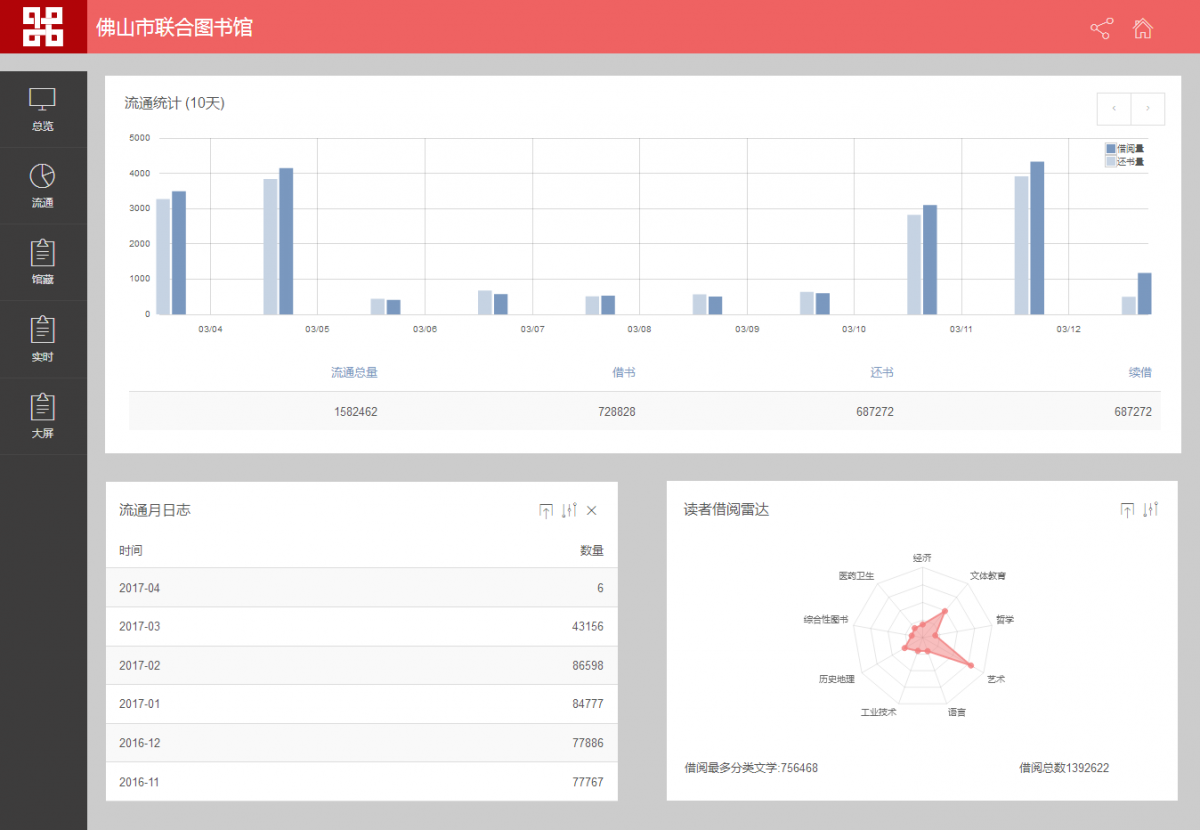This screenshot has height=830, width=1200.
Task: Open 流通 circulation in sidebar
Action: pyautogui.click(x=42, y=186)
